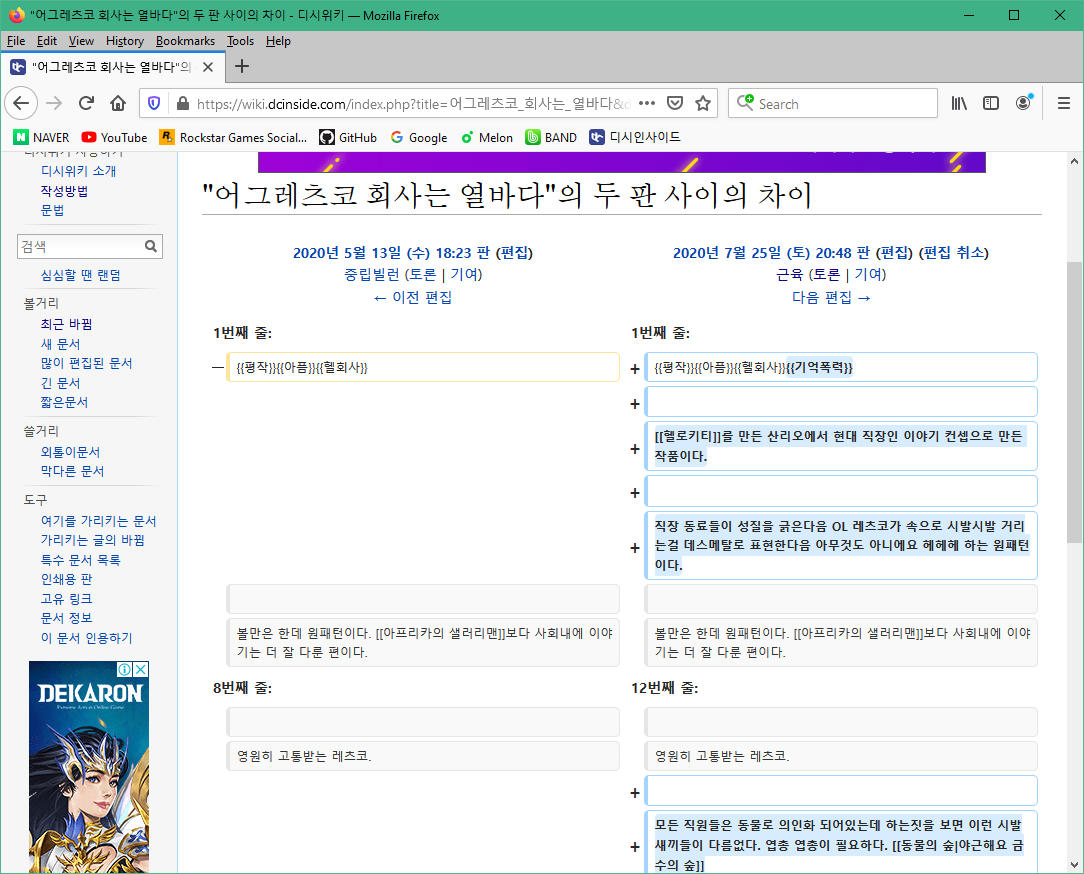
Task: Open the History menu
Action: (x=124, y=41)
